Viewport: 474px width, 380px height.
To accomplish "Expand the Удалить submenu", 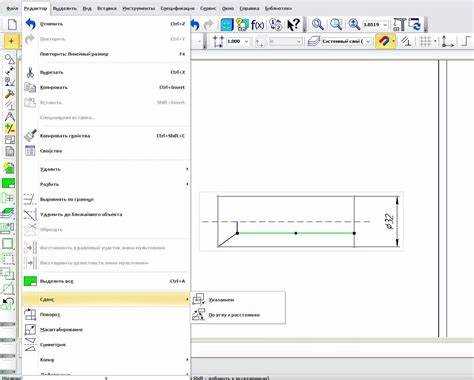I will tap(106, 169).
